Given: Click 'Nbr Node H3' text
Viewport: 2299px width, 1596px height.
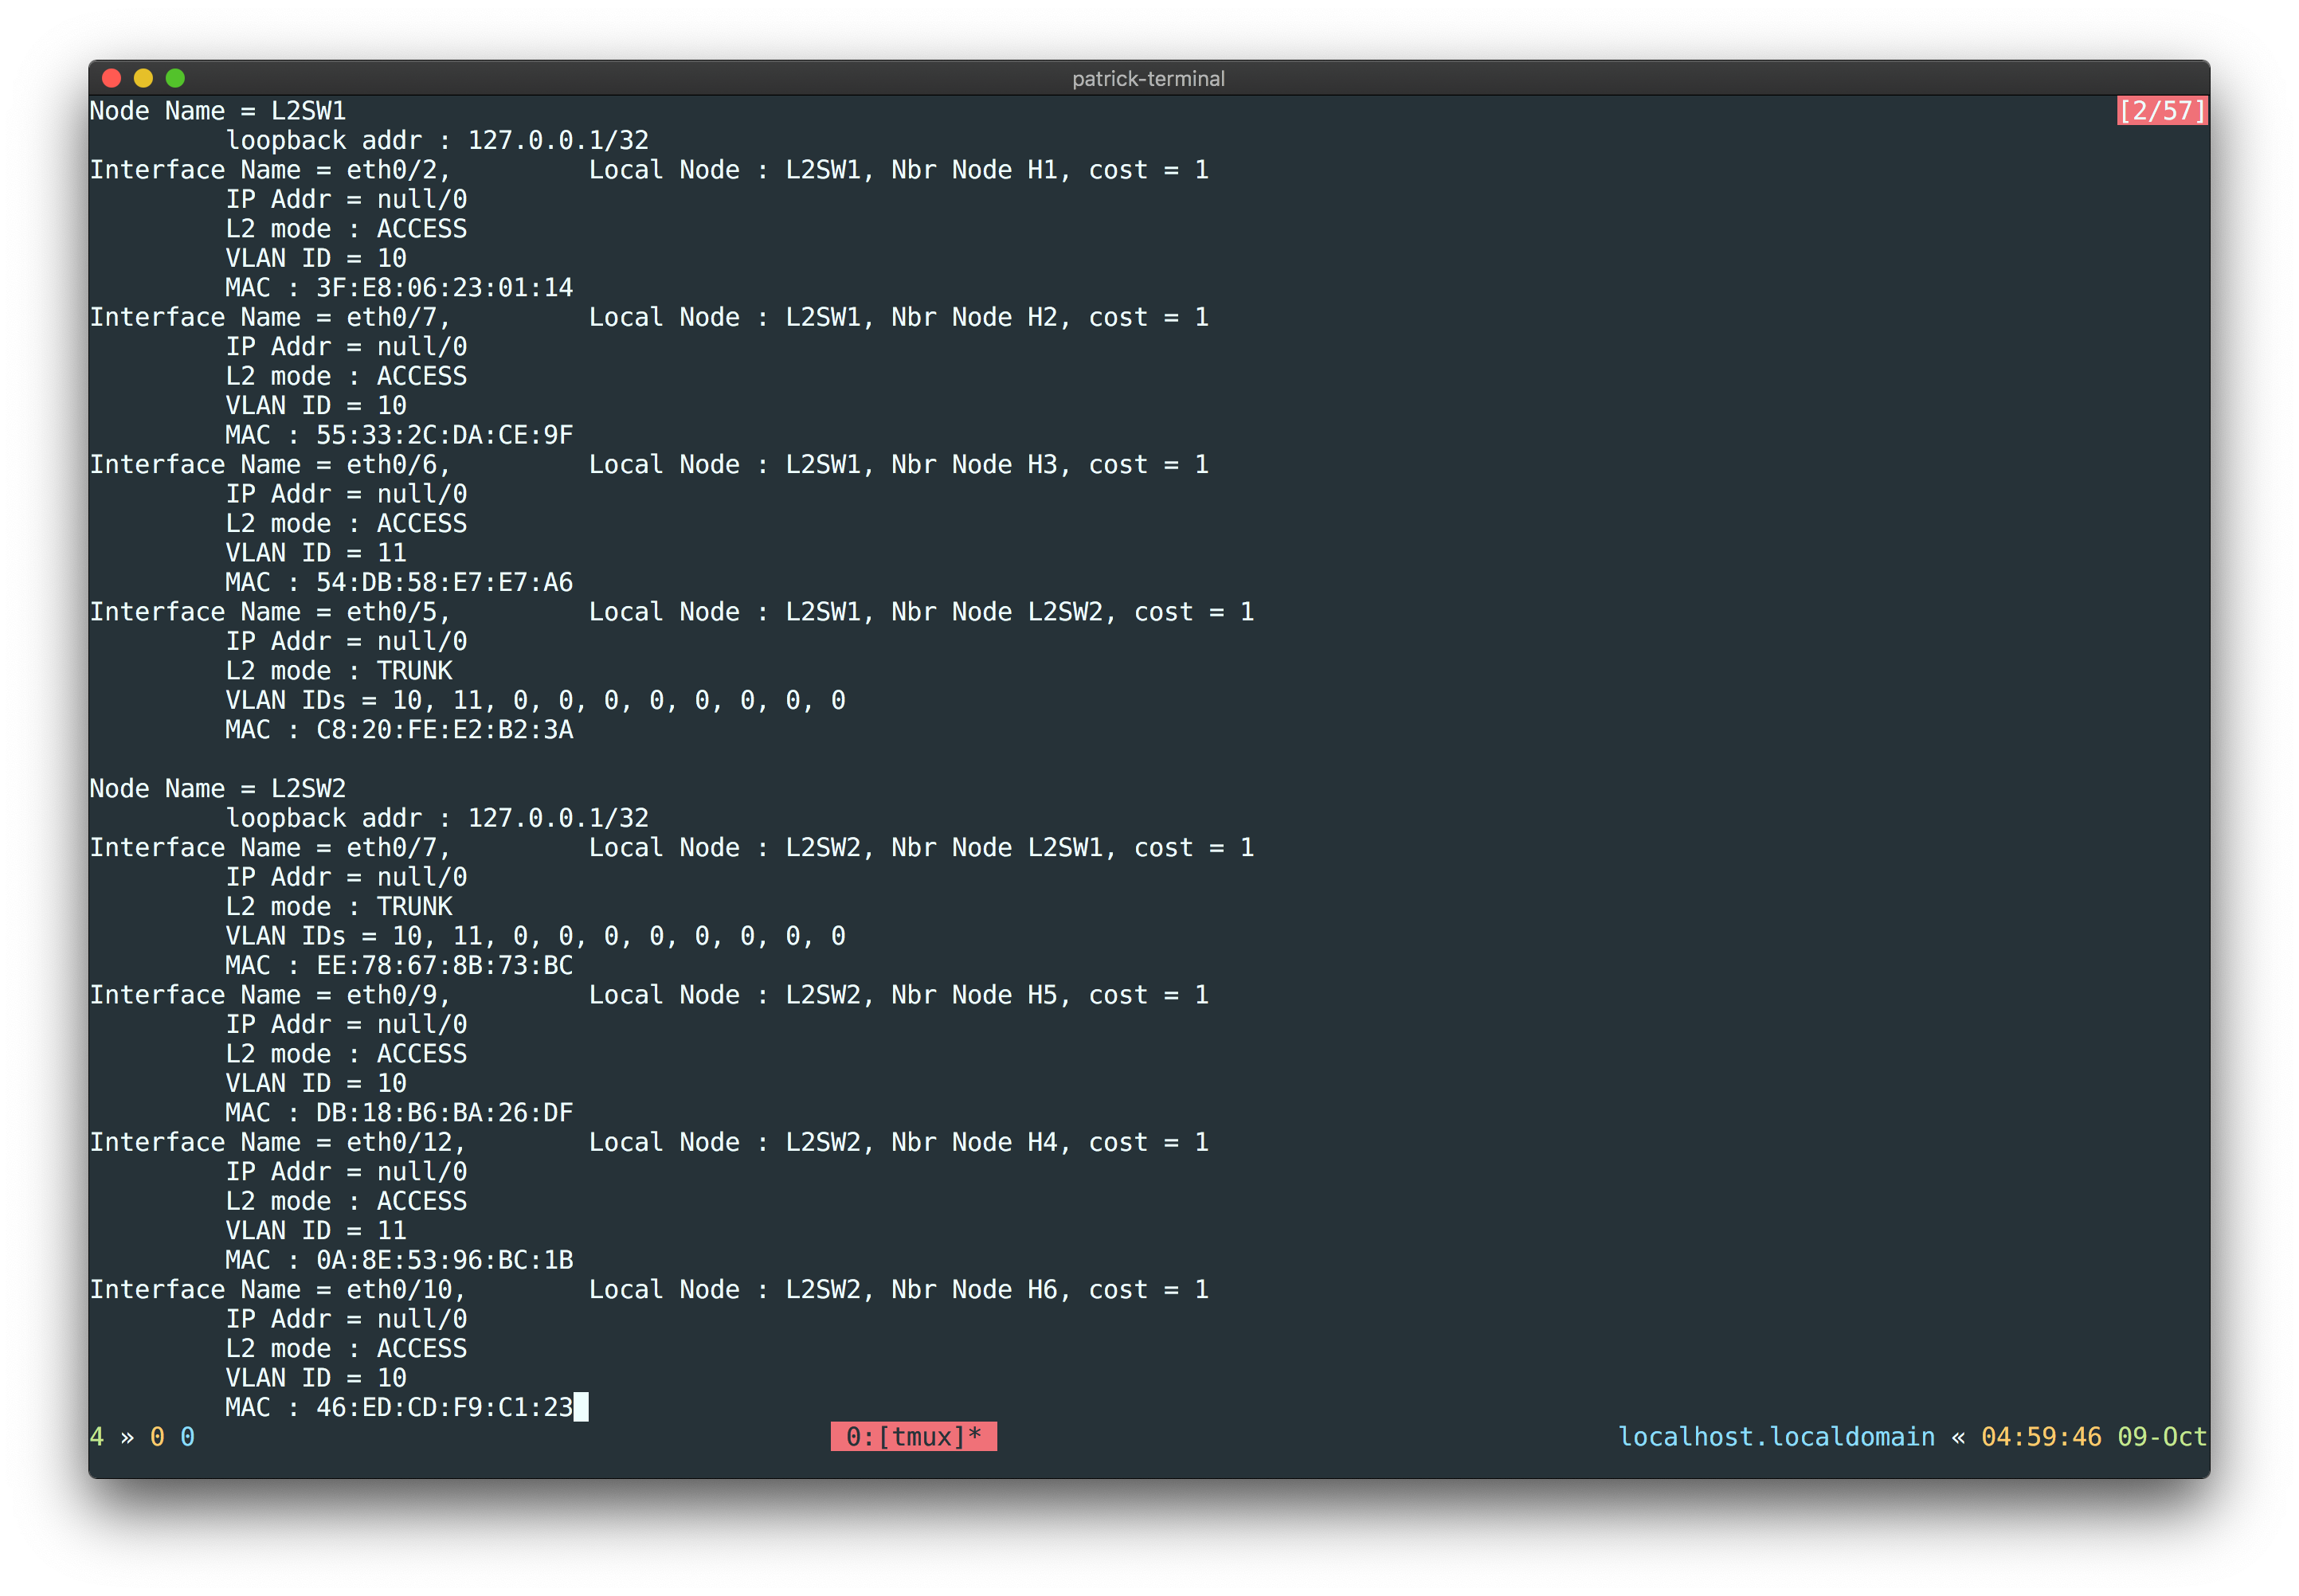Looking at the screenshot, I should point(974,465).
